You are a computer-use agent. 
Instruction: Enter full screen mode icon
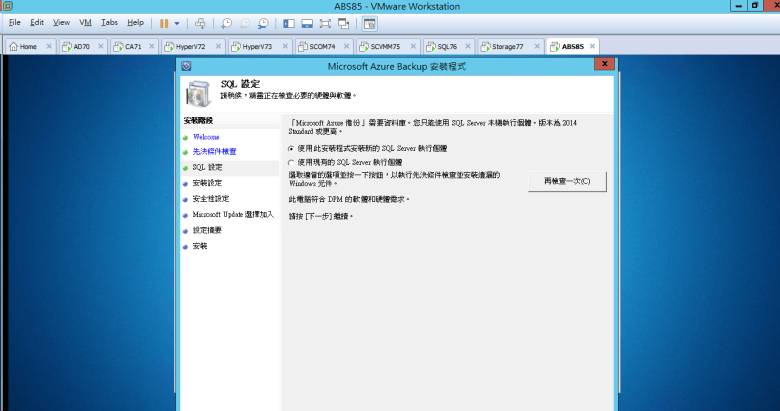point(327,22)
